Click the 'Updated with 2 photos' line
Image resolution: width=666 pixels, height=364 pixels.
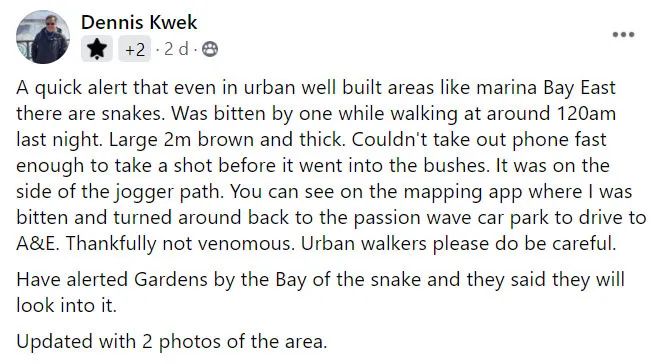tap(172, 341)
